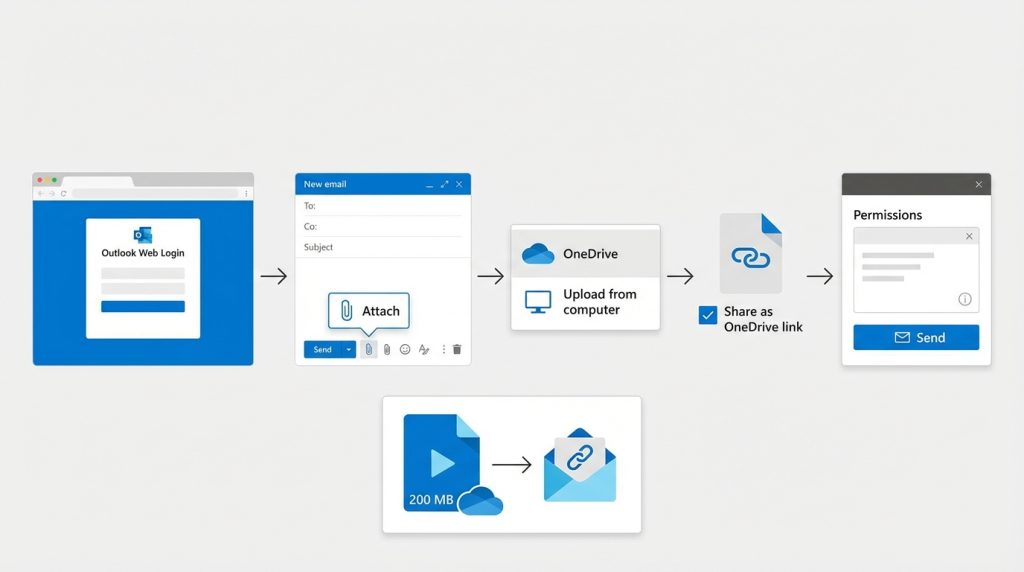1024x572 pixels.
Task: Close the New email window
Action: (x=459, y=184)
